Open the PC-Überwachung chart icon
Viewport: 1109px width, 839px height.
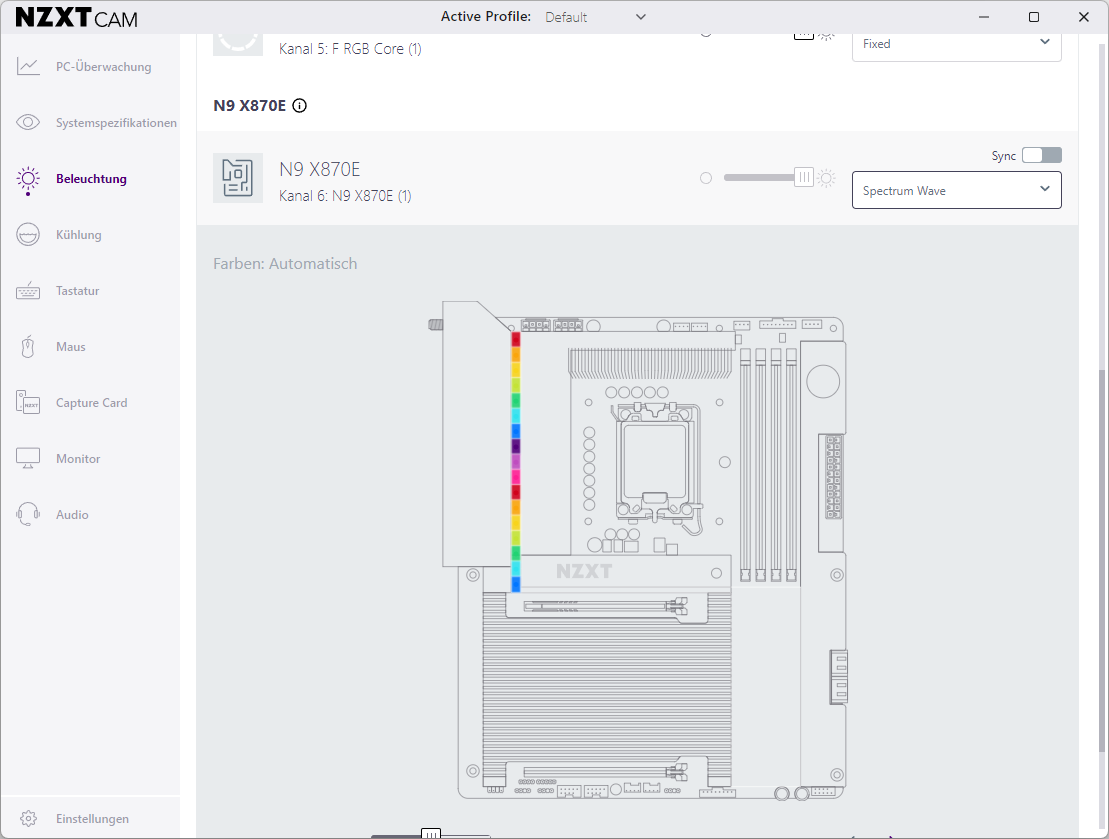pos(28,67)
